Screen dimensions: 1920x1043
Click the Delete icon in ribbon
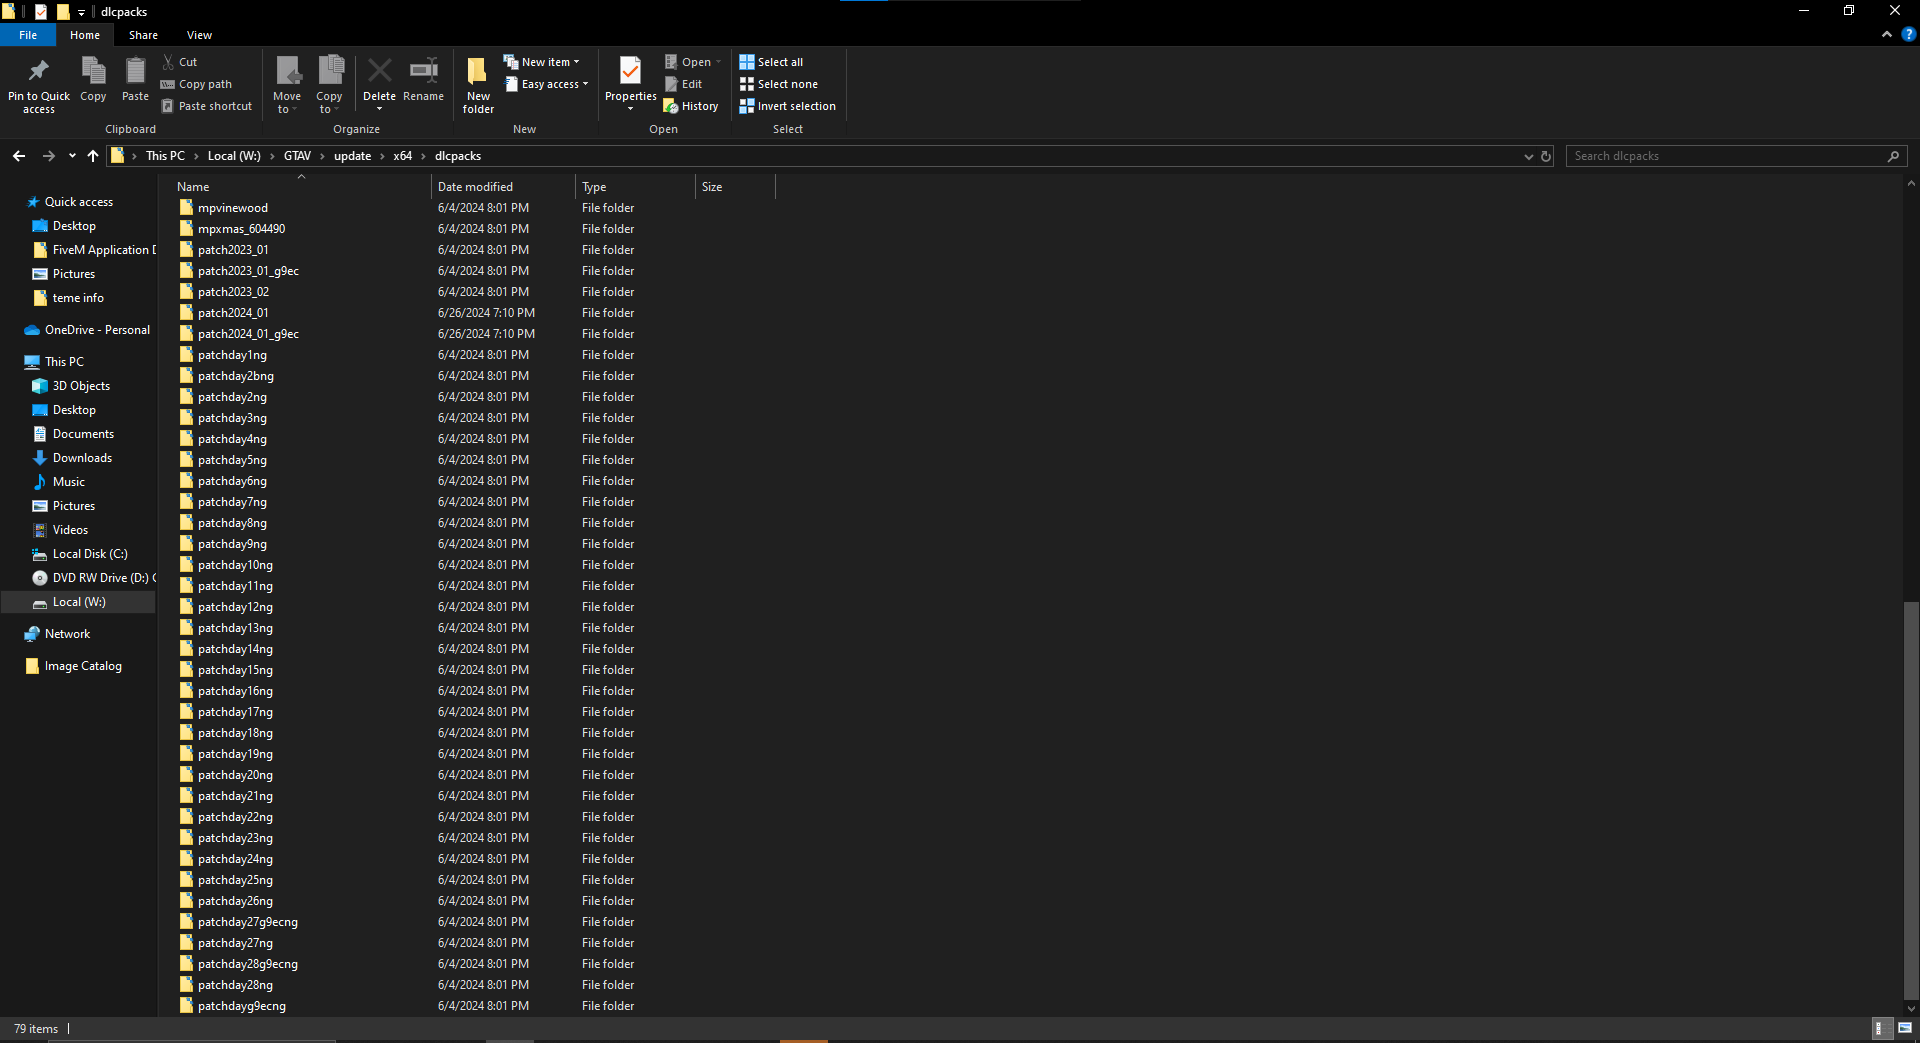pyautogui.click(x=379, y=72)
